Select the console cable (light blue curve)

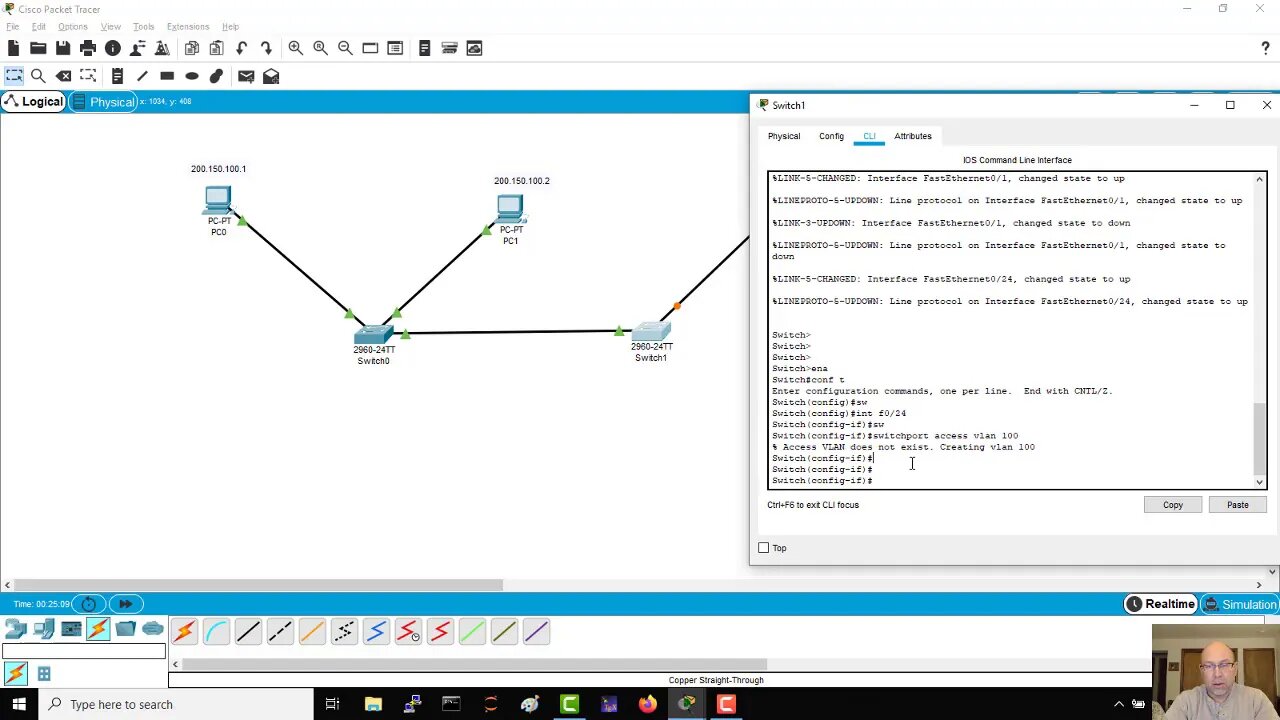216,631
